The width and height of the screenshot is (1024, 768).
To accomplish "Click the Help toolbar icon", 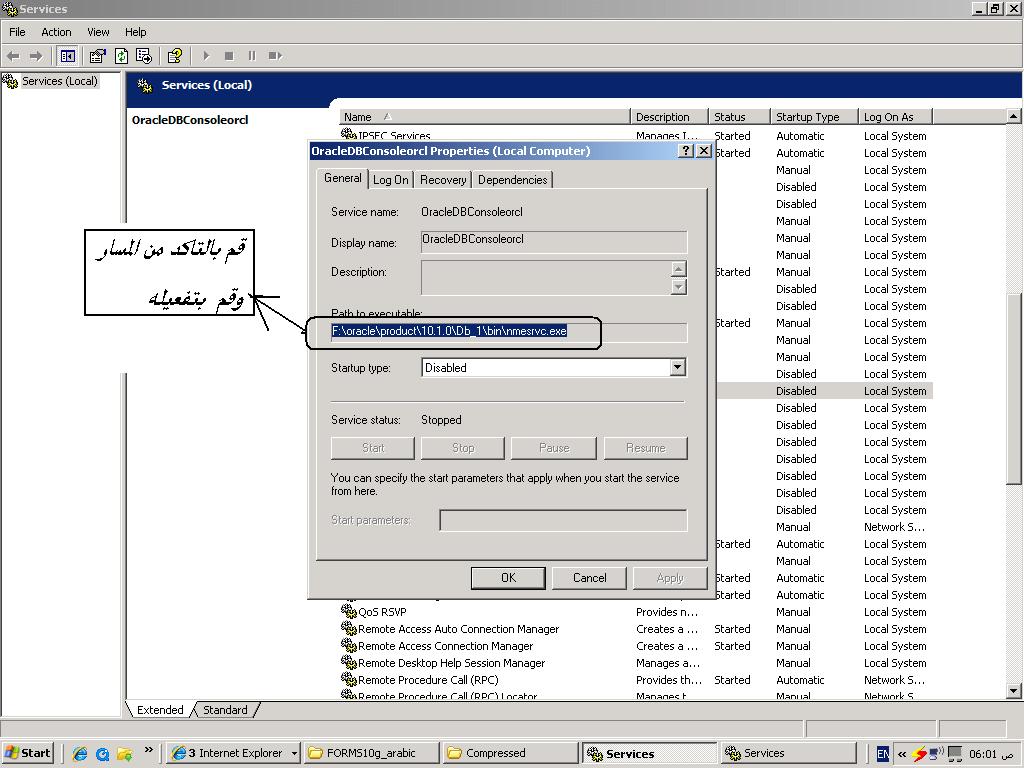I will point(175,56).
